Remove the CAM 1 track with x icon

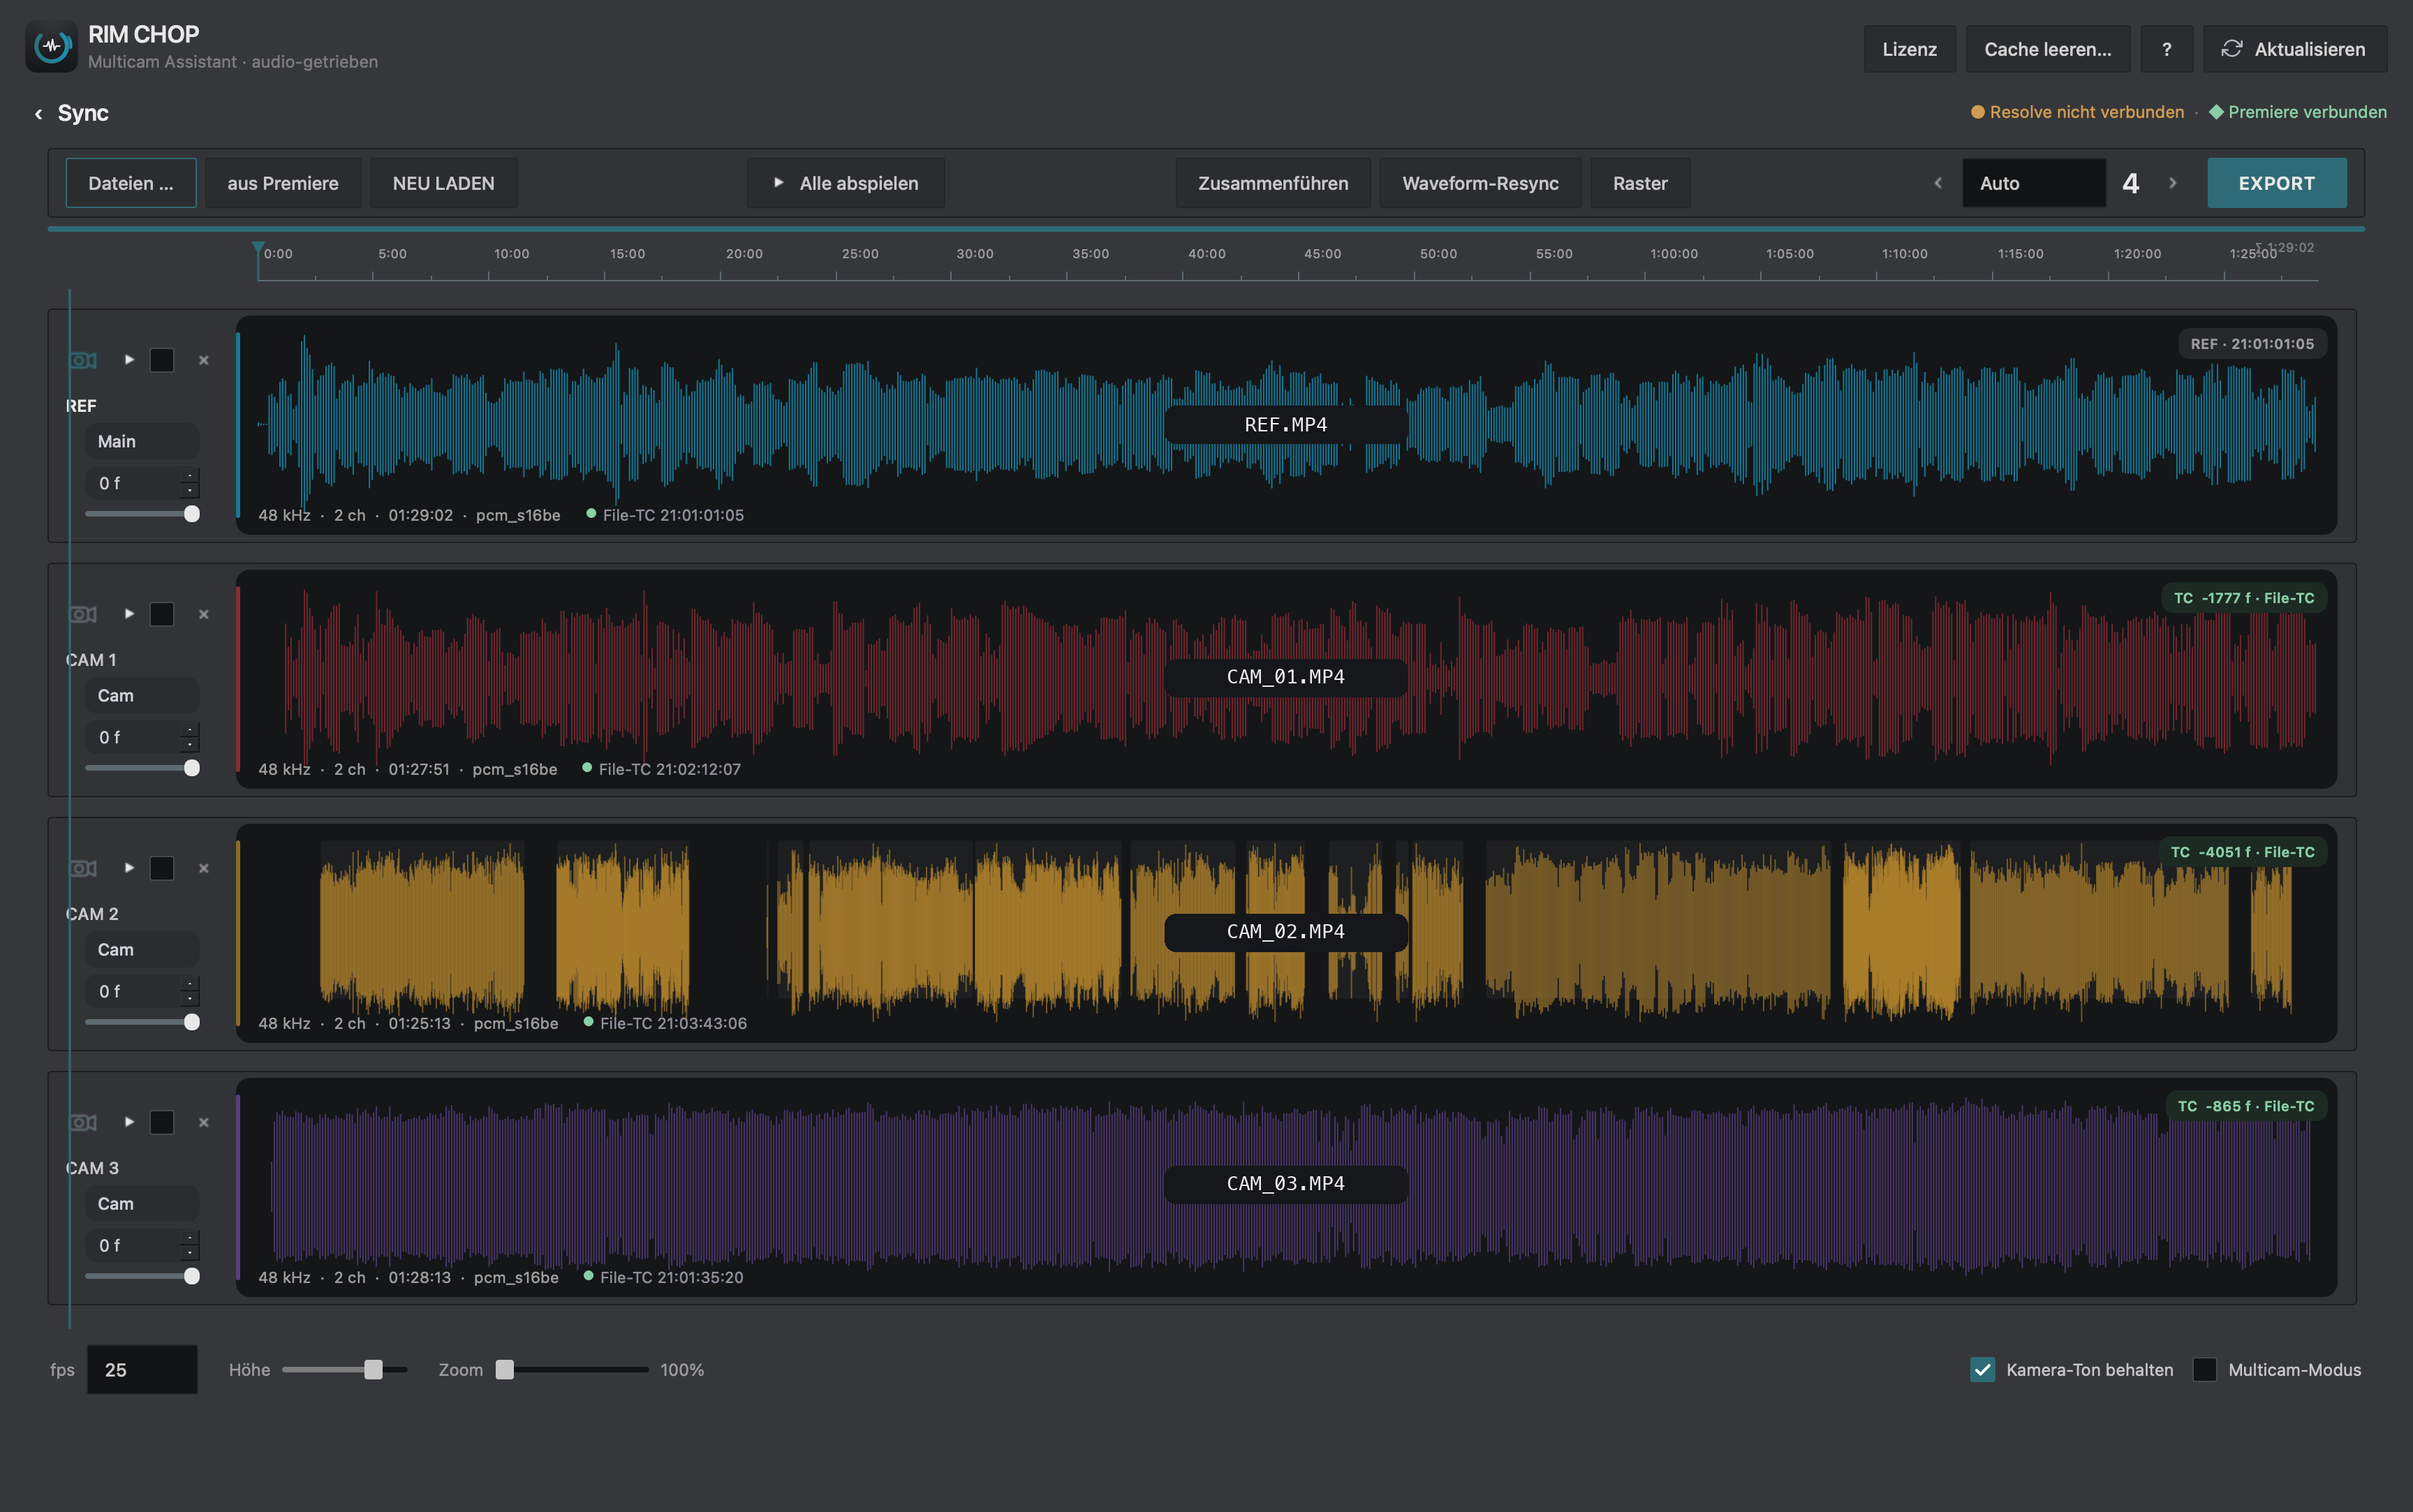click(x=204, y=614)
